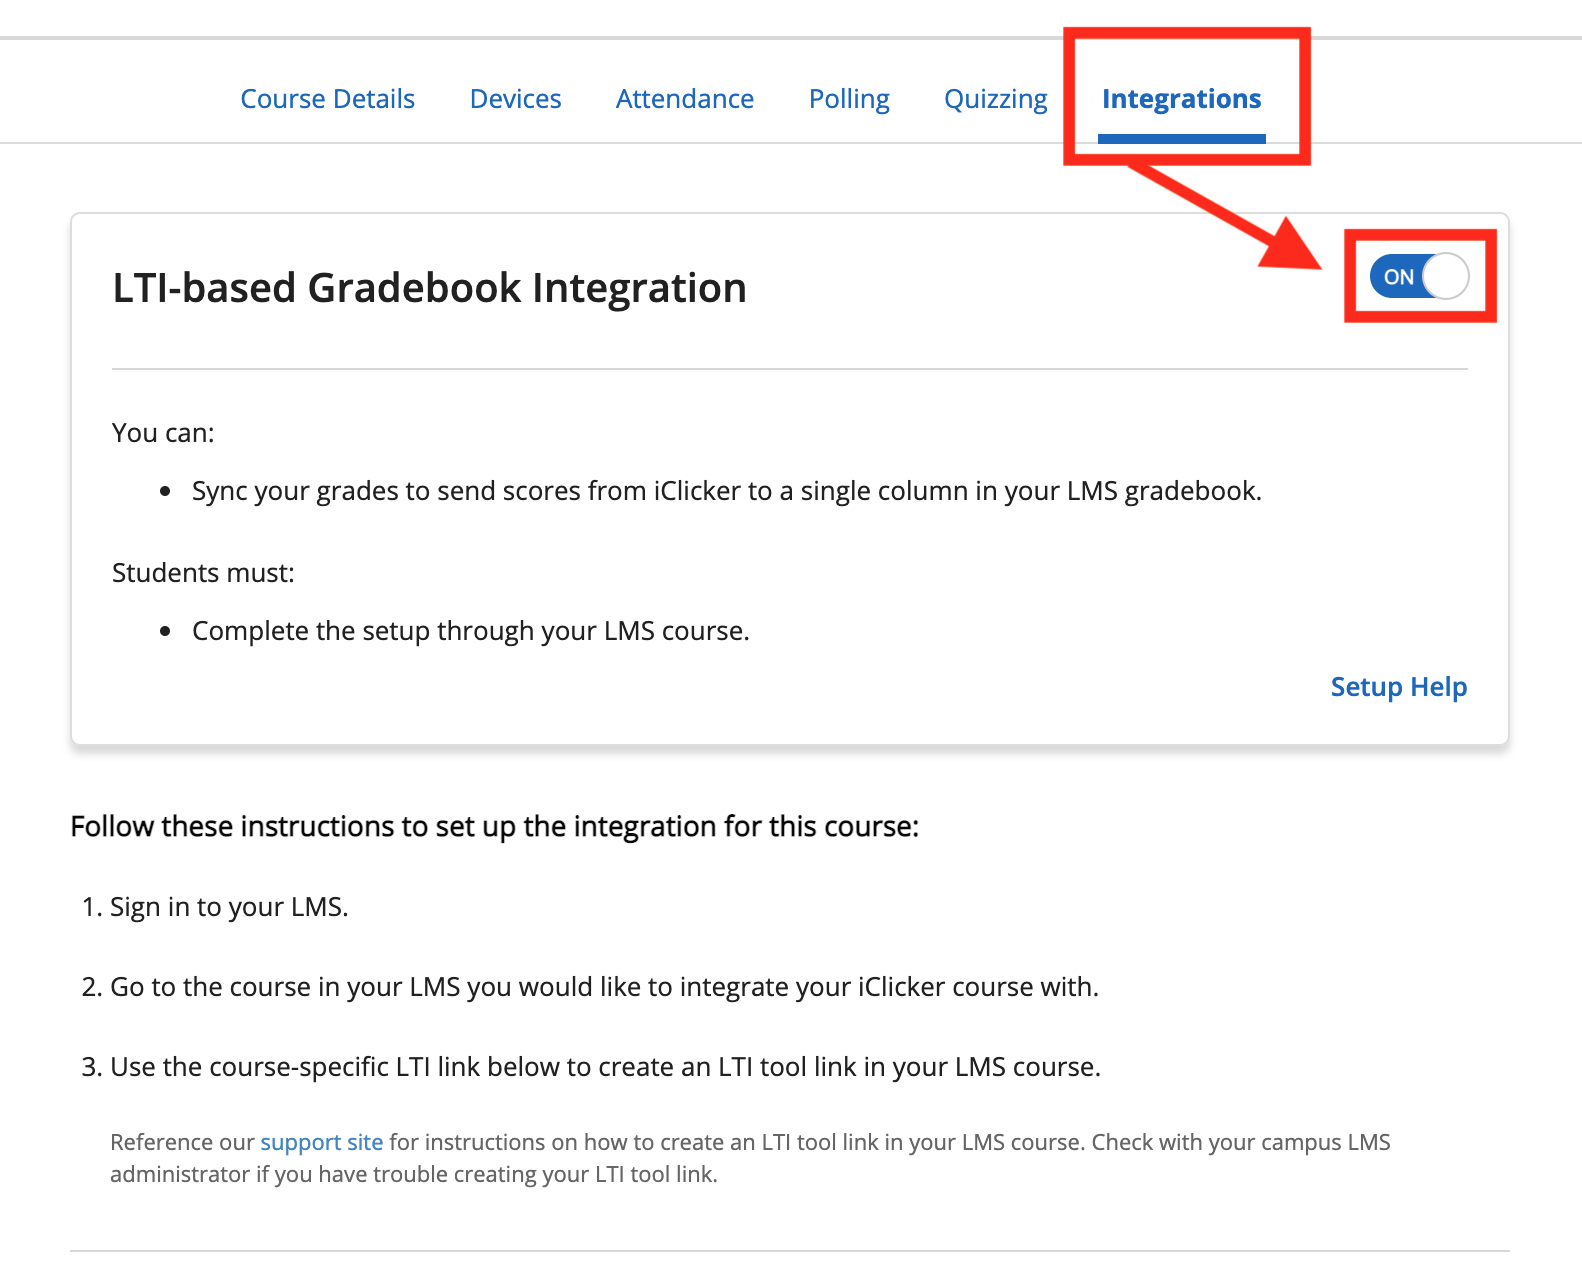Click the Polling menu entry
Screen dimensions: 1582x1270
point(848,98)
